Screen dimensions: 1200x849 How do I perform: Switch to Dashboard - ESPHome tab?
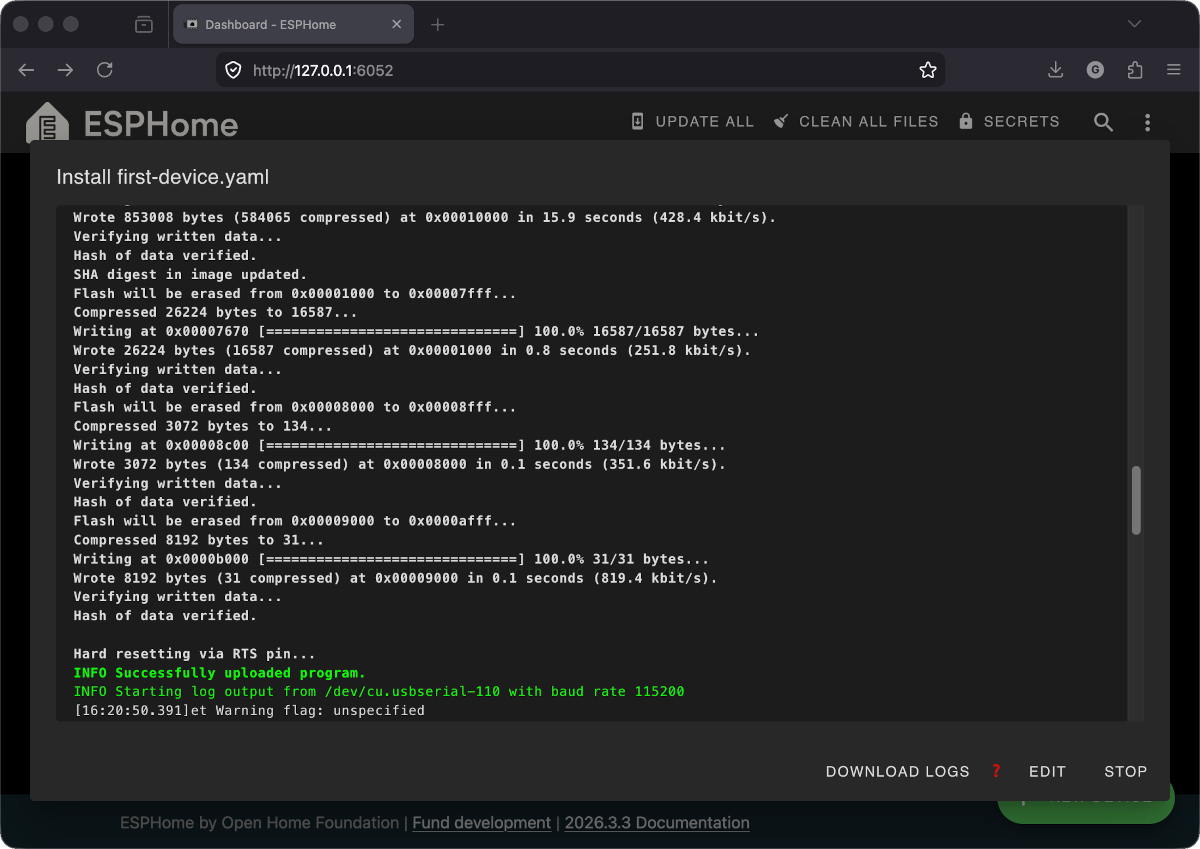[x=294, y=24]
